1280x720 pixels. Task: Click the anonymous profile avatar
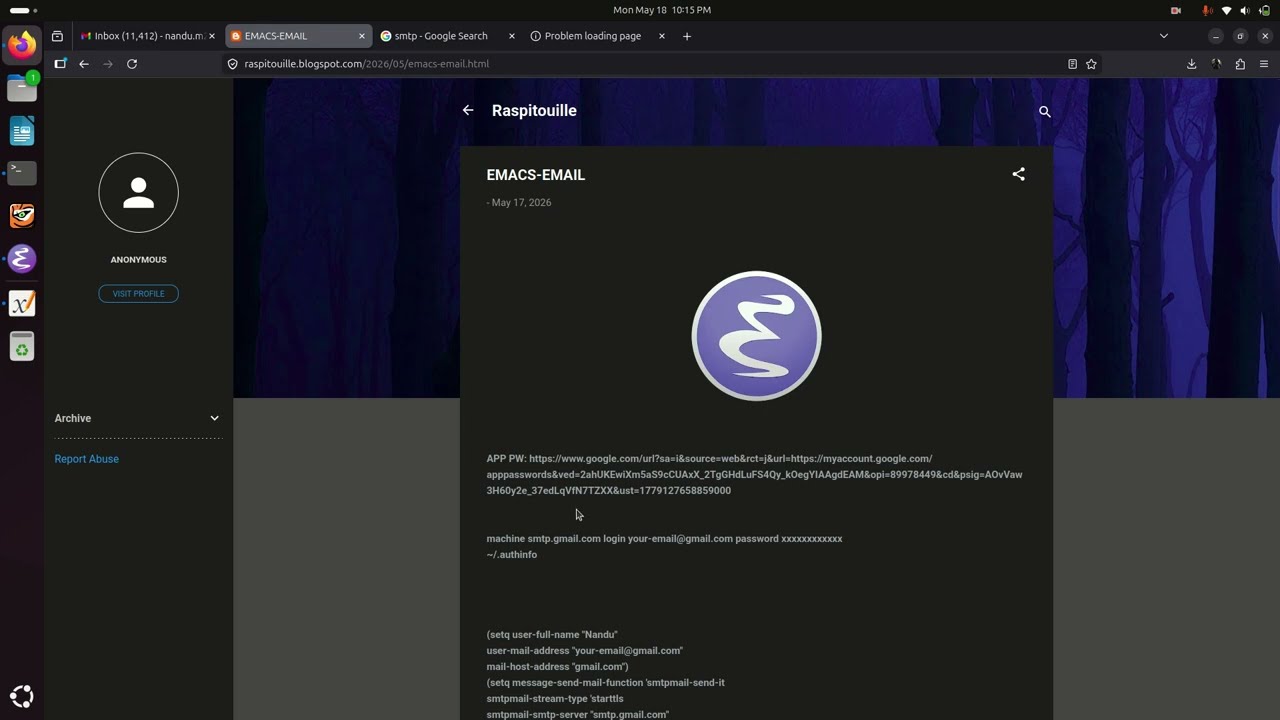(x=138, y=193)
